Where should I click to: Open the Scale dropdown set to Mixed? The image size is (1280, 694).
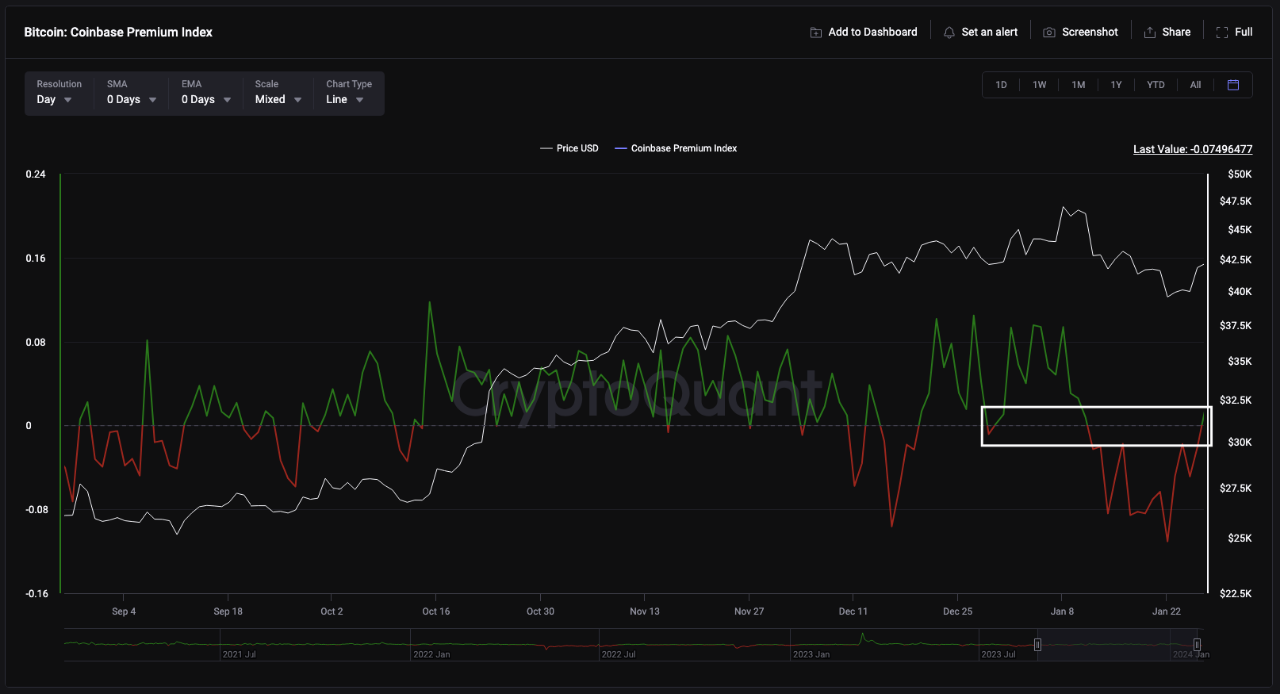[x=277, y=99]
